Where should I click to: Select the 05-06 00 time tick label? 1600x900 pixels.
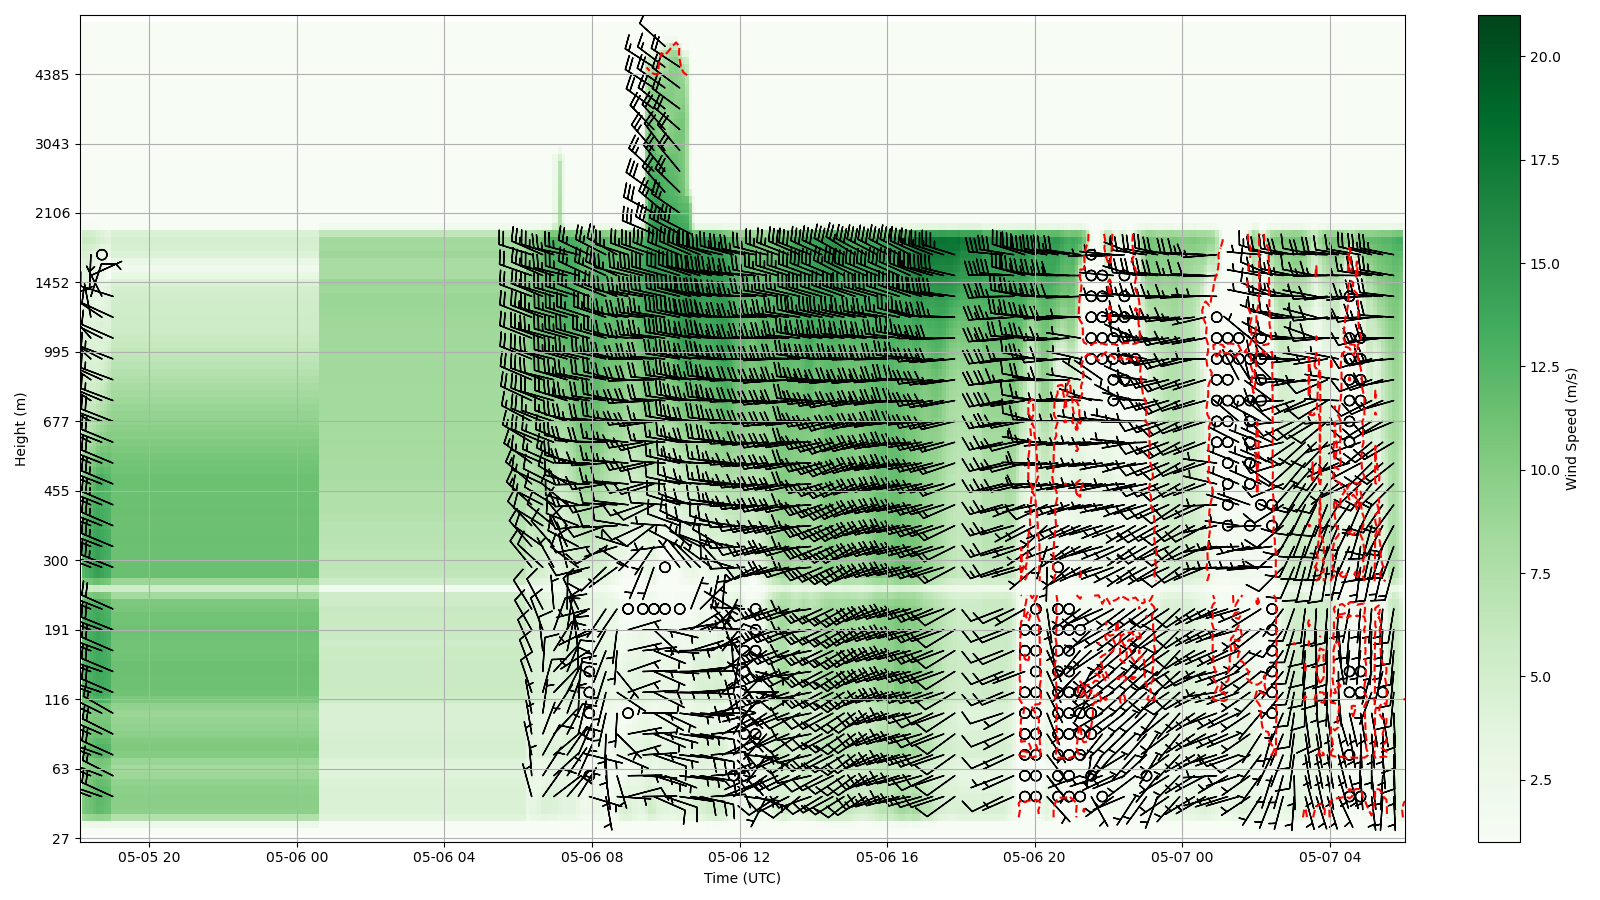[297, 857]
